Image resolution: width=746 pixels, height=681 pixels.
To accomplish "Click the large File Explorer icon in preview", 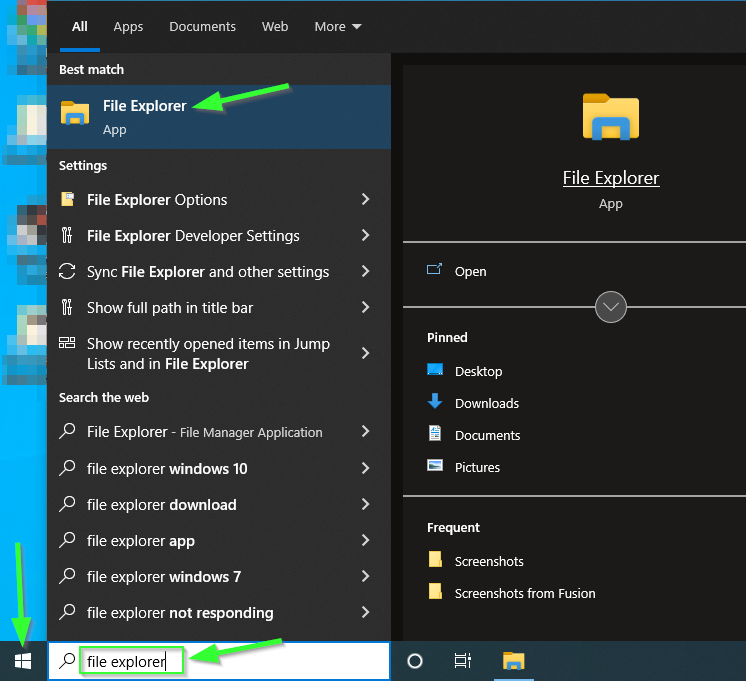I will click(x=610, y=117).
